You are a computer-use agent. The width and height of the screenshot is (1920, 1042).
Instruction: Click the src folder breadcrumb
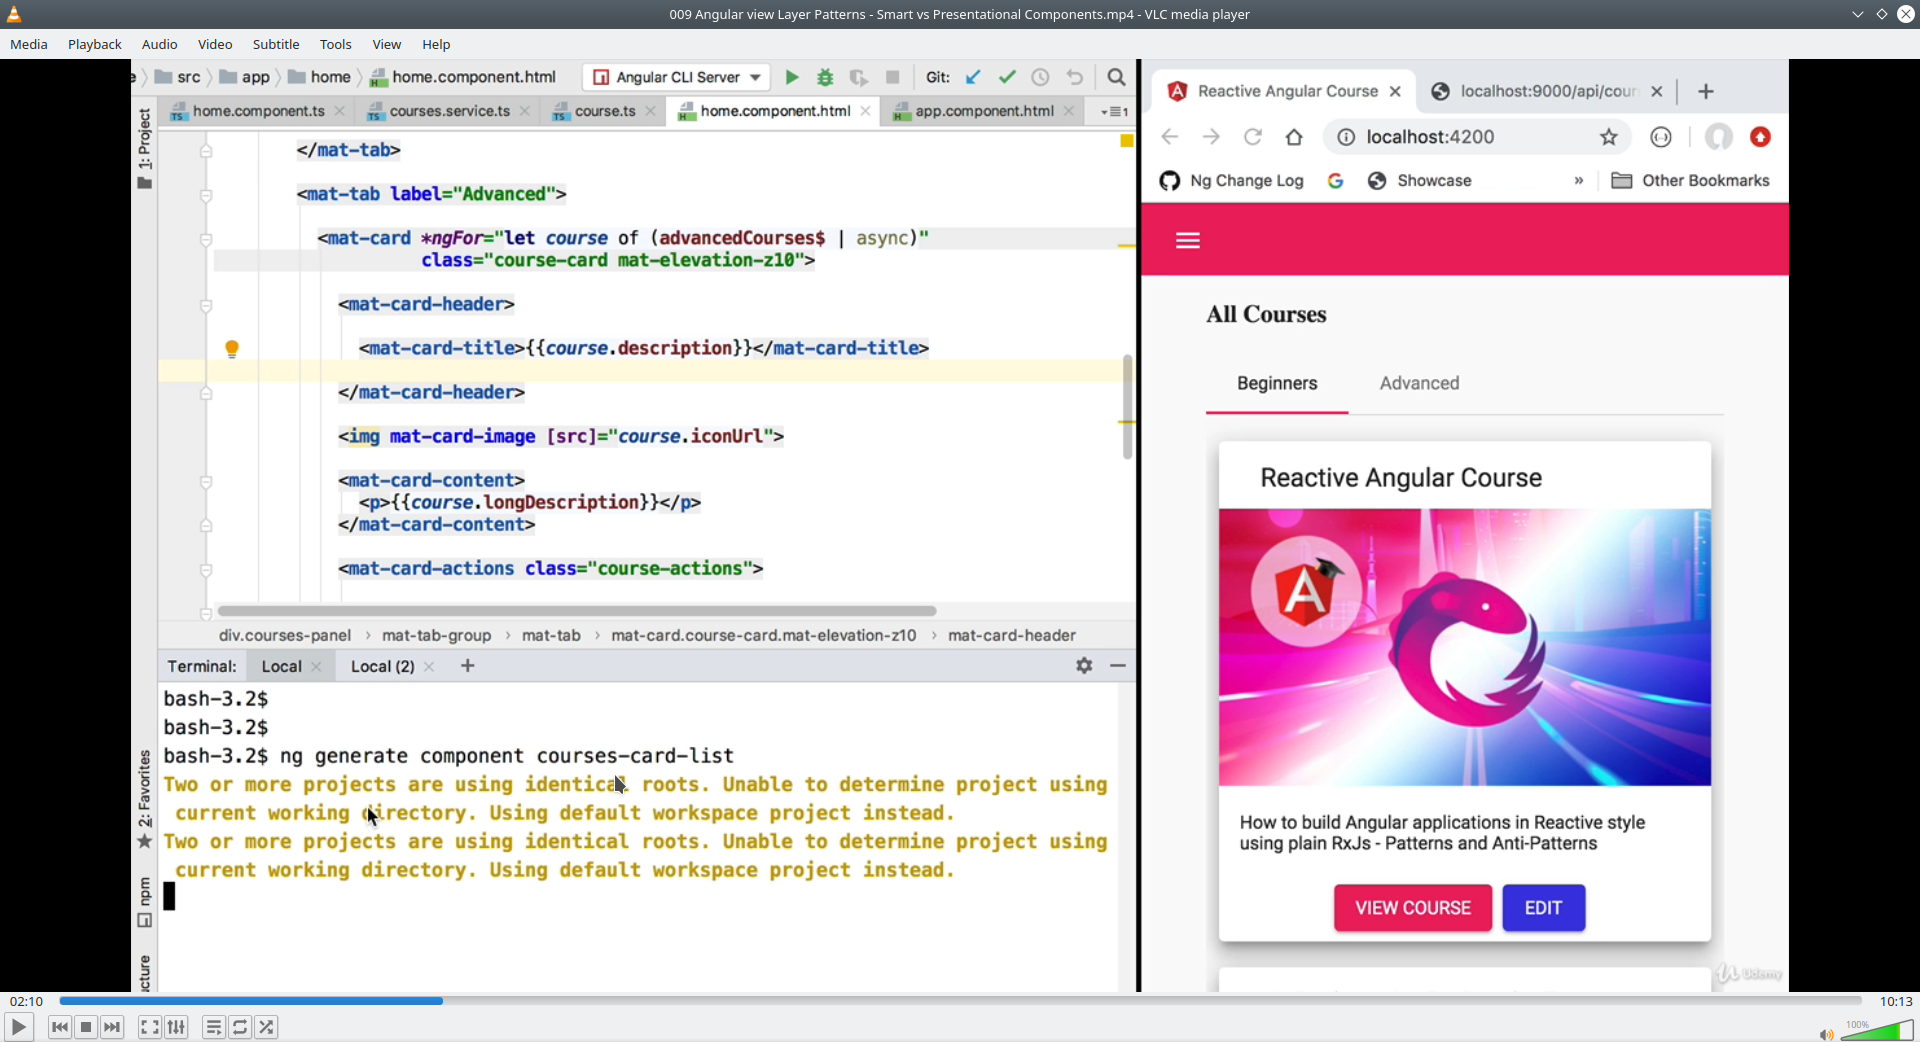coord(178,77)
